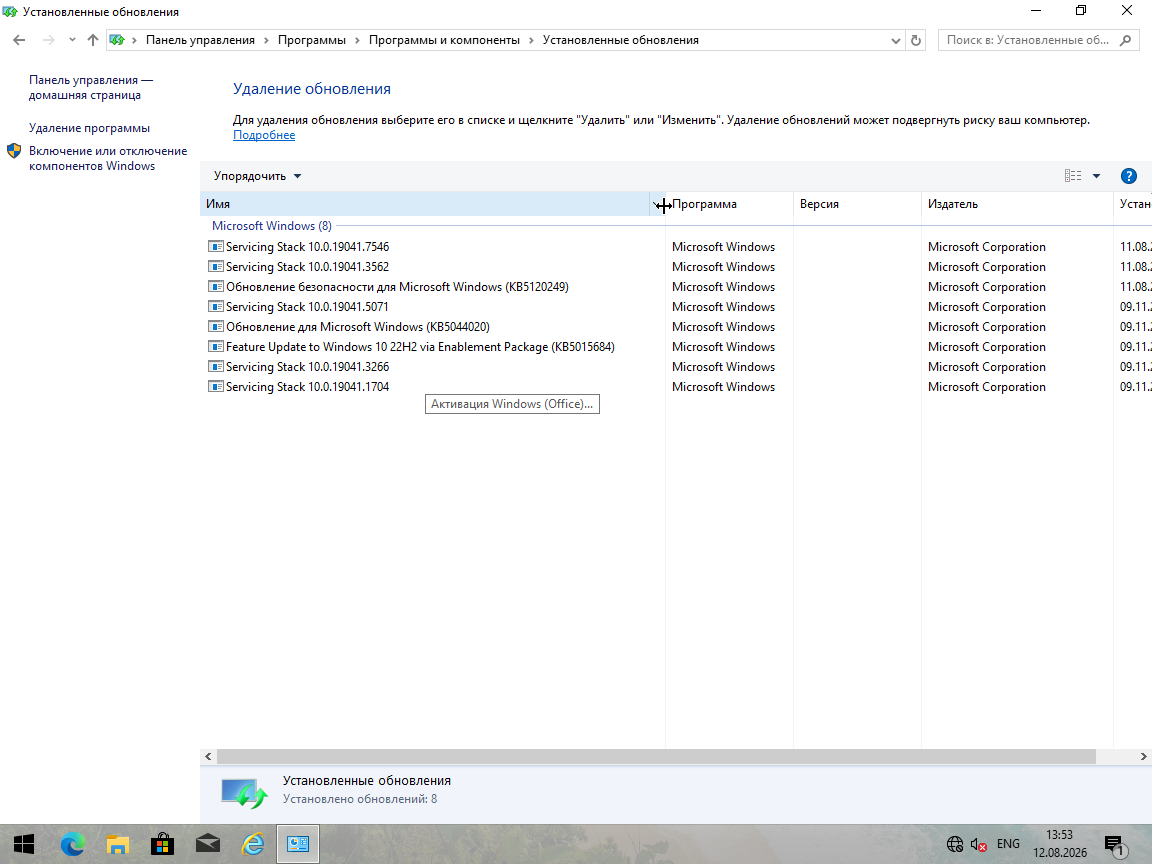
Task: Open Удаление программы link
Action: coord(89,128)
